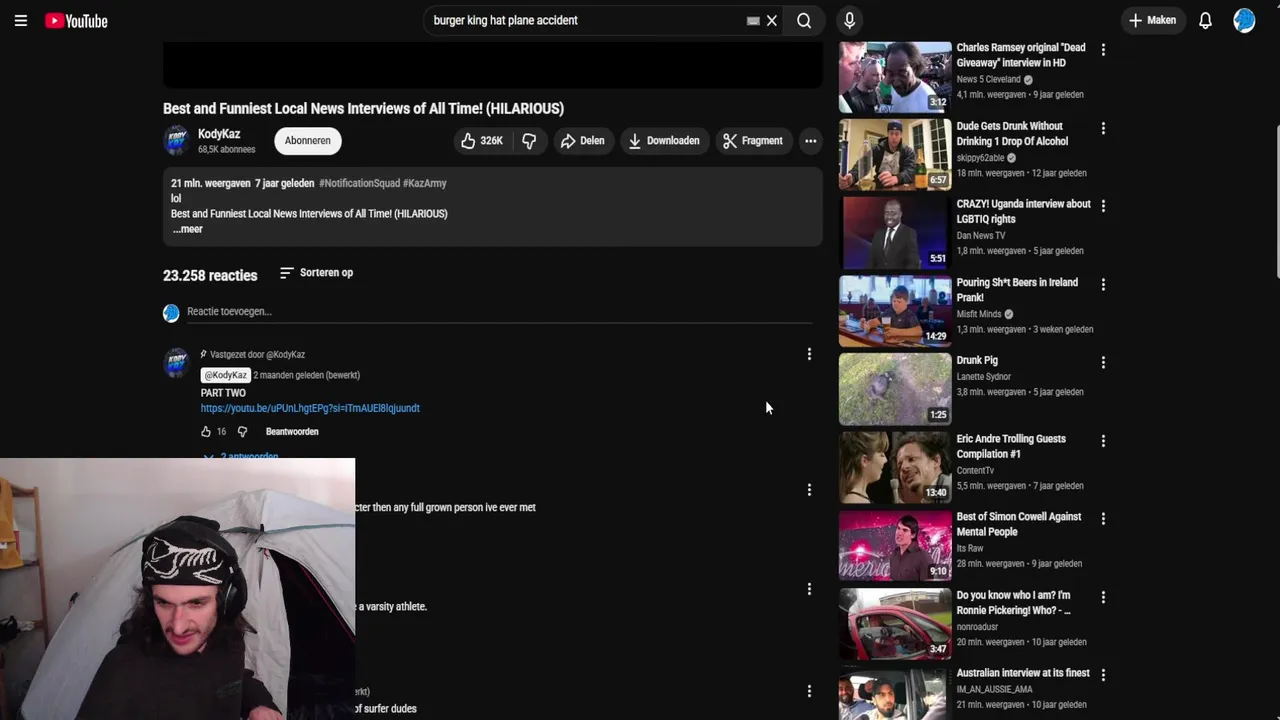Open the KodyKaz channel avatar

coord(177,141)
